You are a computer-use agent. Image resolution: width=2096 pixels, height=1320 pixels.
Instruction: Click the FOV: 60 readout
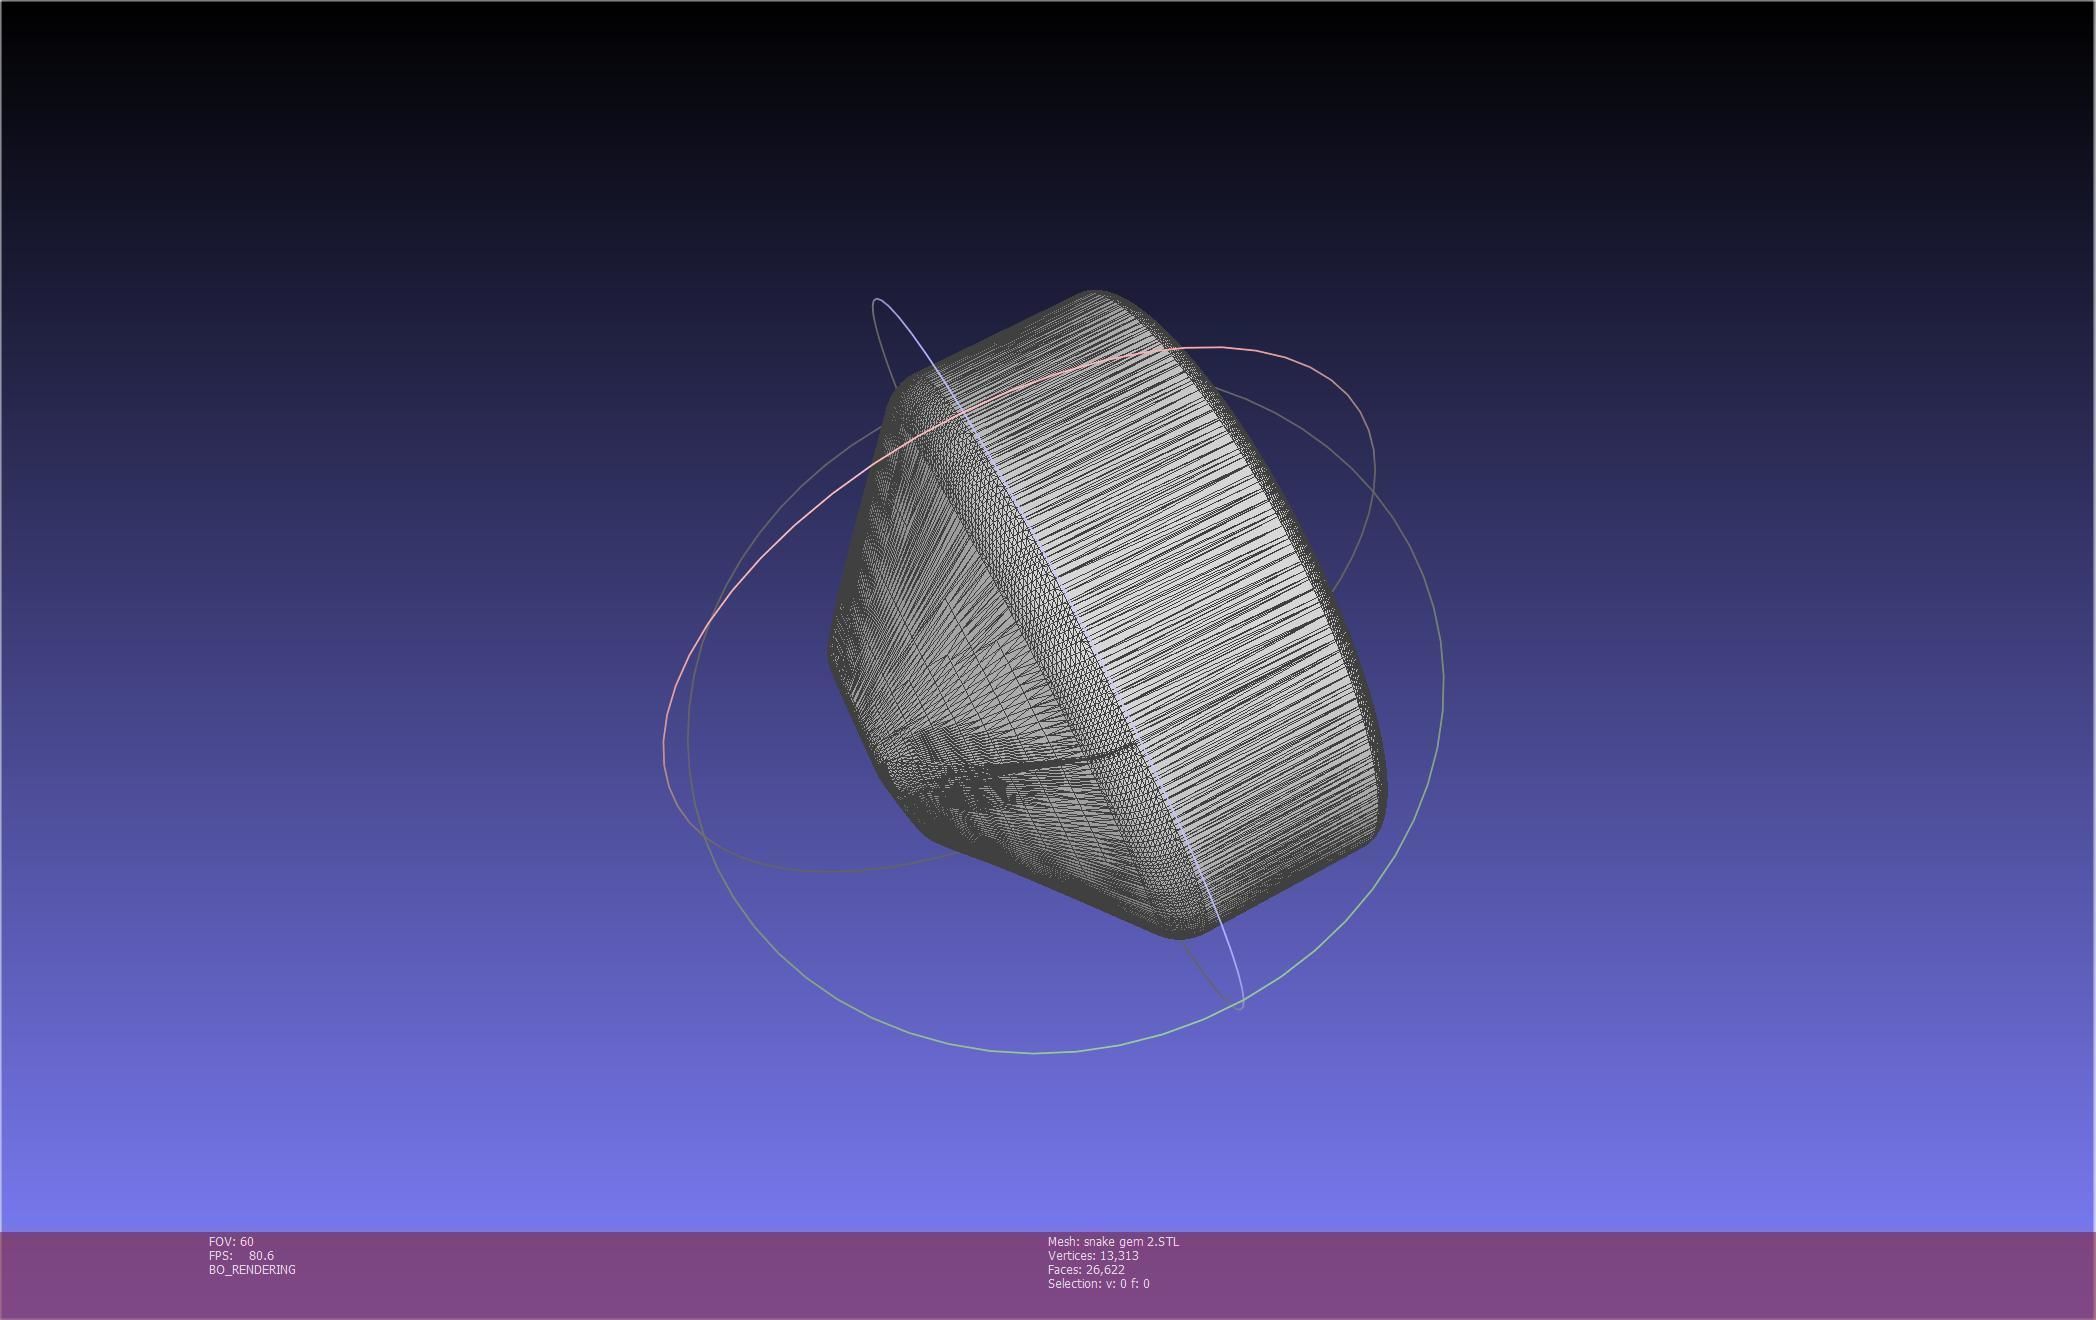pos(231,1242)
